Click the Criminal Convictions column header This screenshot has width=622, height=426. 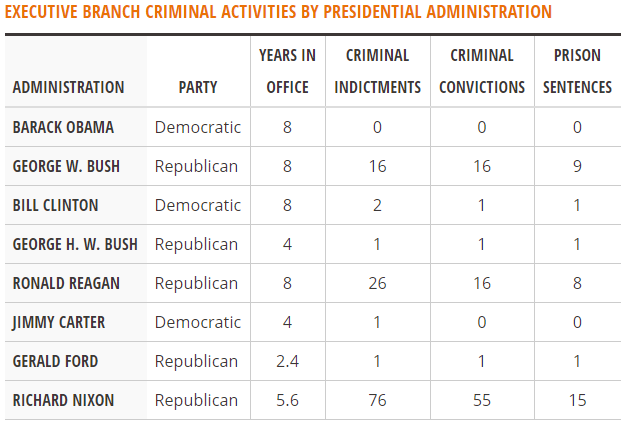[x=482, y=71]
